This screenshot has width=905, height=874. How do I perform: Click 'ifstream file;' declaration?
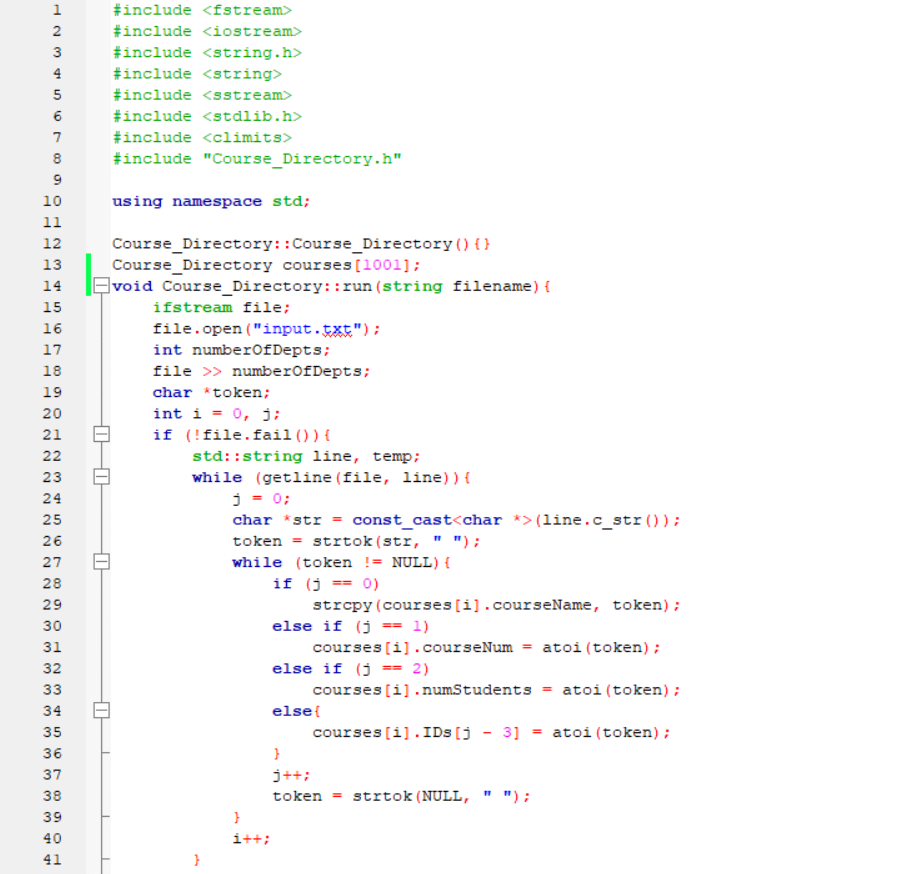222,307
